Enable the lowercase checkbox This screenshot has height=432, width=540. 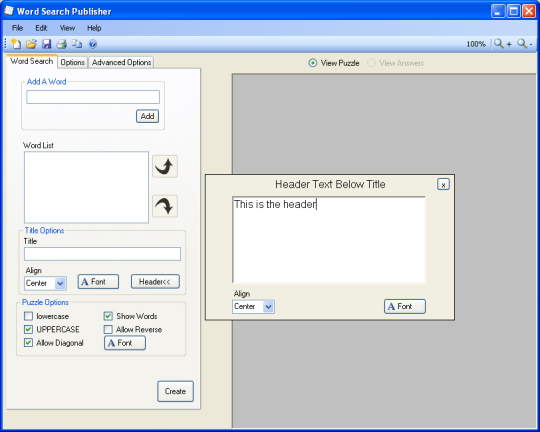click(x=29, y=316)
